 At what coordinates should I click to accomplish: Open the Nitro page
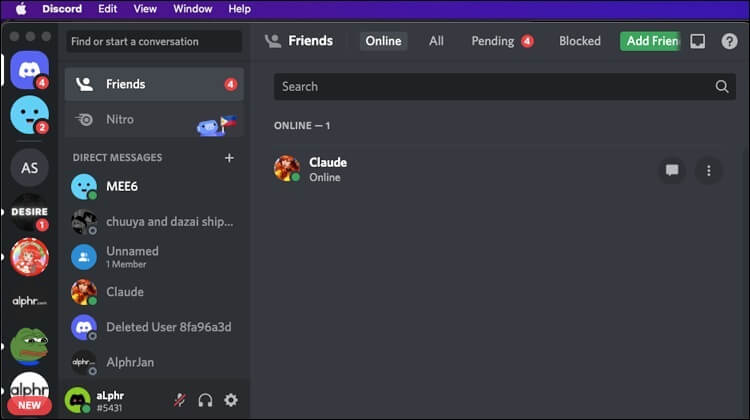pyautogui.click(x=154, y=120)
